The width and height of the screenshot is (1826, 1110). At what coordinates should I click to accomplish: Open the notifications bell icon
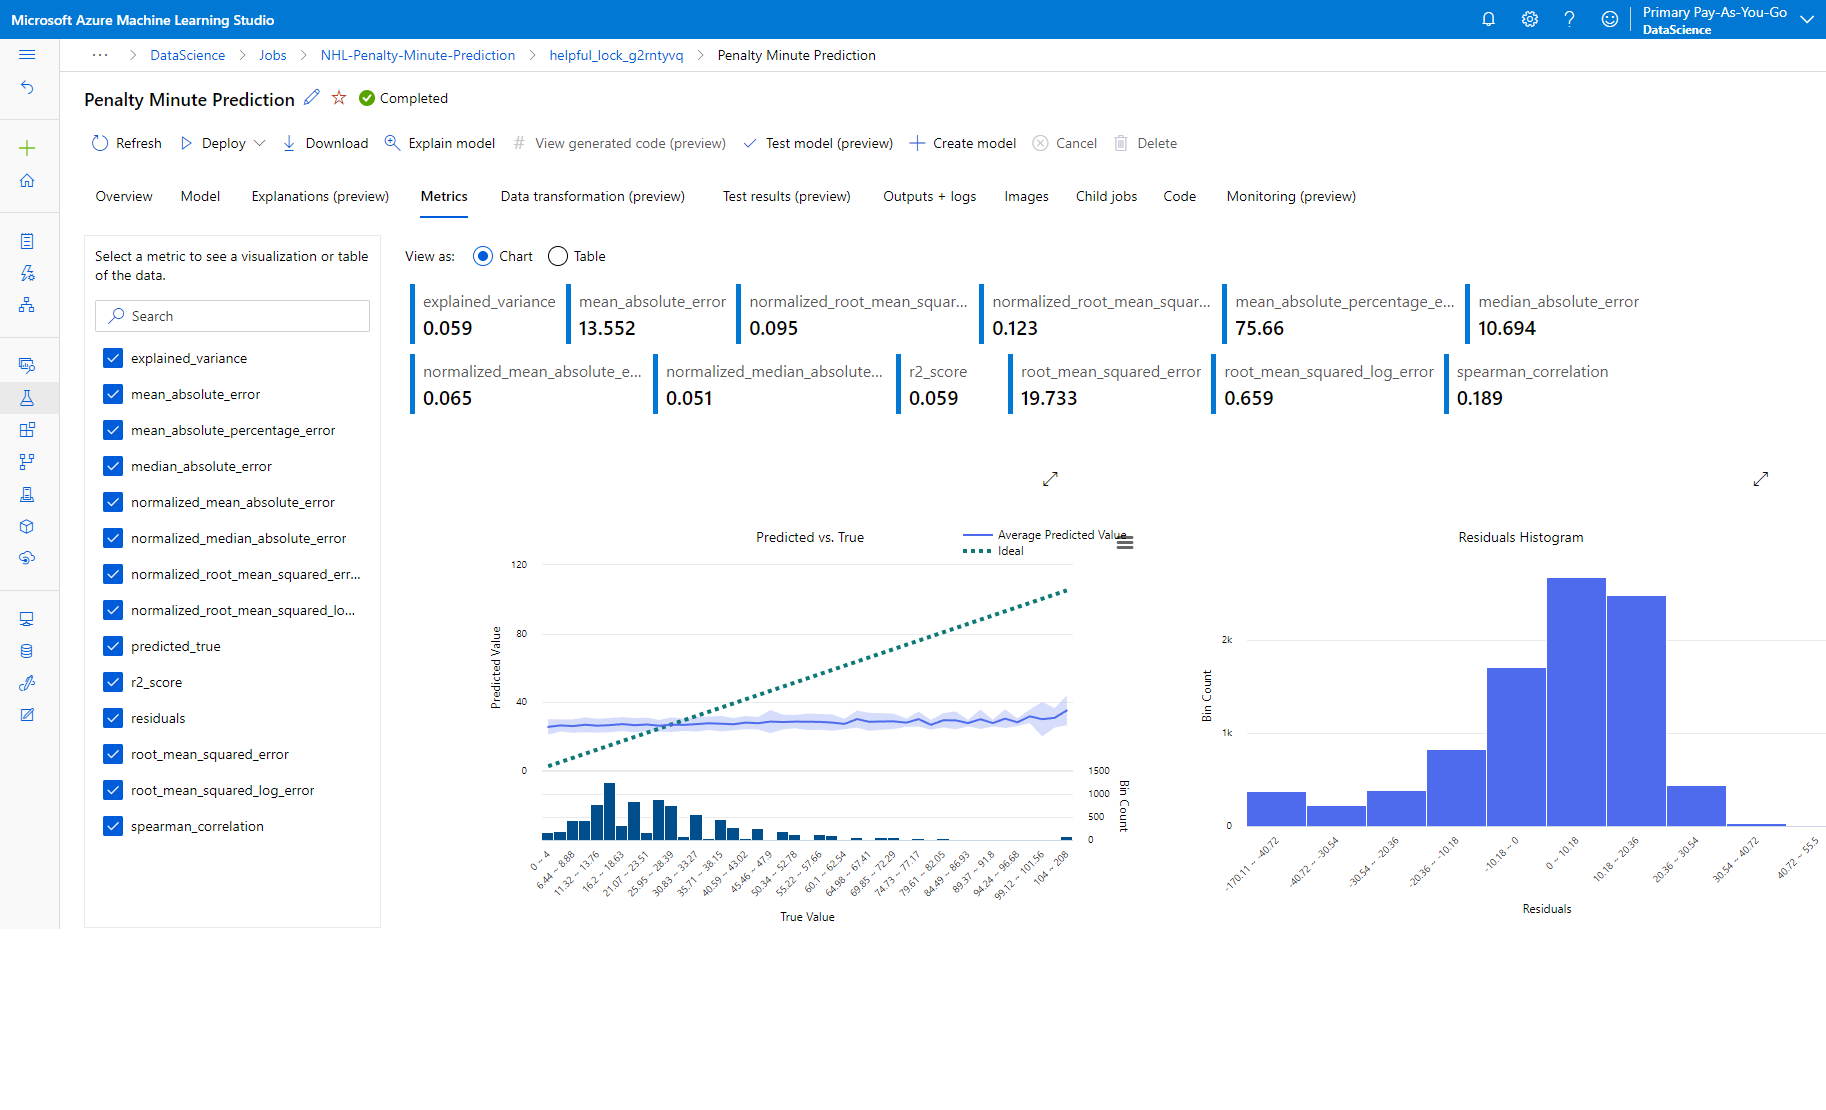(x=1488, y=19)
